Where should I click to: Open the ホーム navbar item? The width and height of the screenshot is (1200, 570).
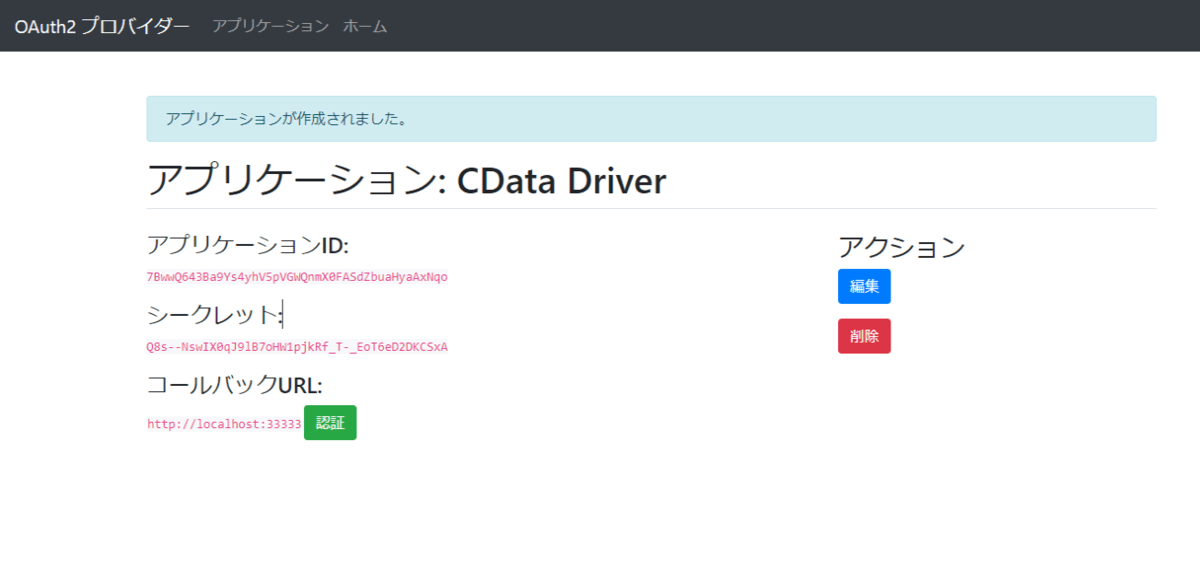tap(365, 26)
